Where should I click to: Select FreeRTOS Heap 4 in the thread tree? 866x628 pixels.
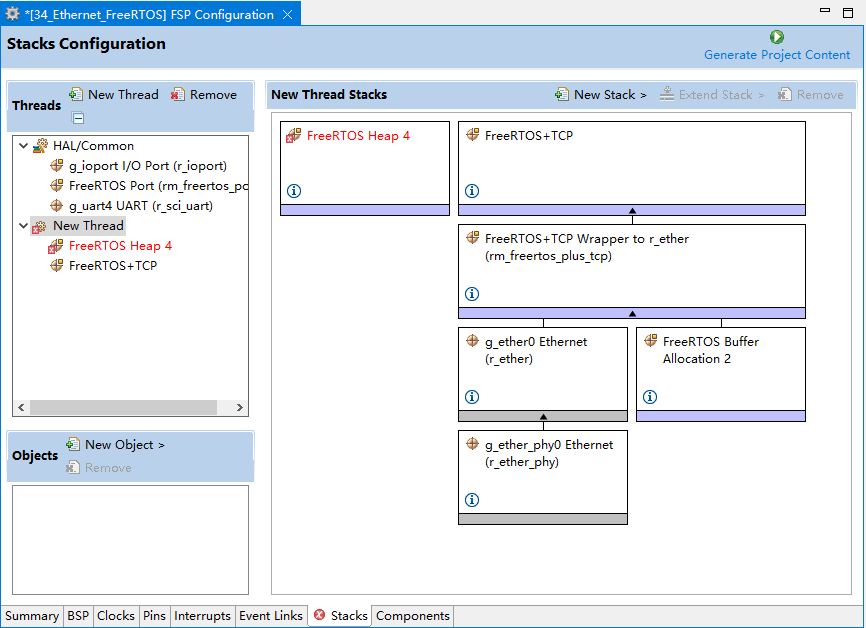[x=110, y=246]
